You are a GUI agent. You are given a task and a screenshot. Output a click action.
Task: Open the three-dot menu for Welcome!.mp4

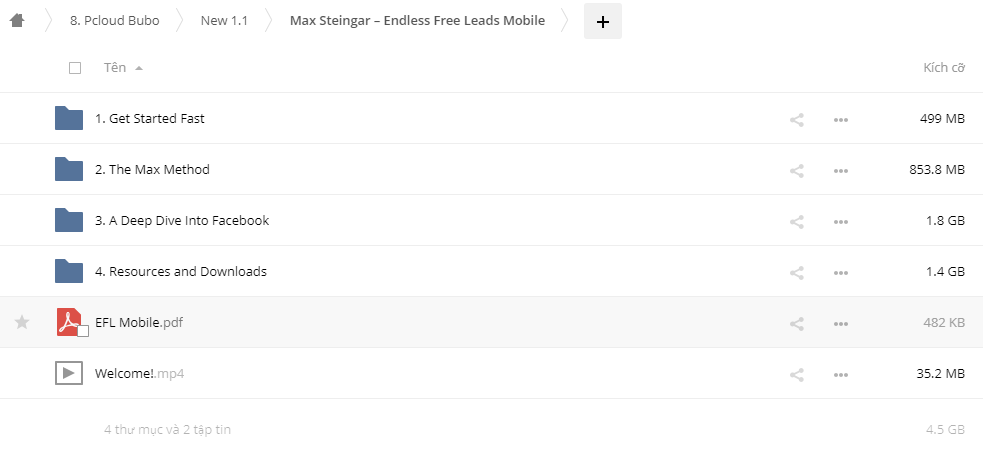pos(841,375)
